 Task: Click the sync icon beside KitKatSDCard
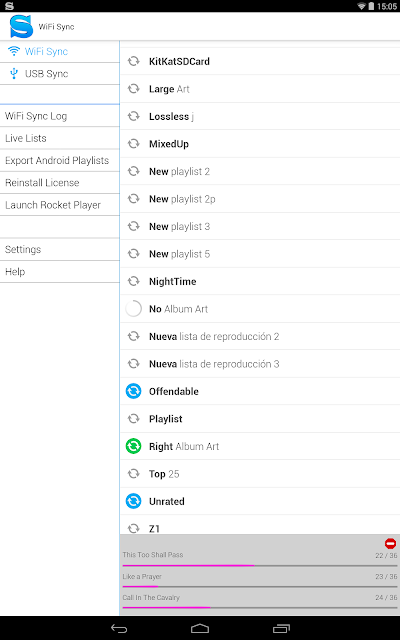click(133, 61)
